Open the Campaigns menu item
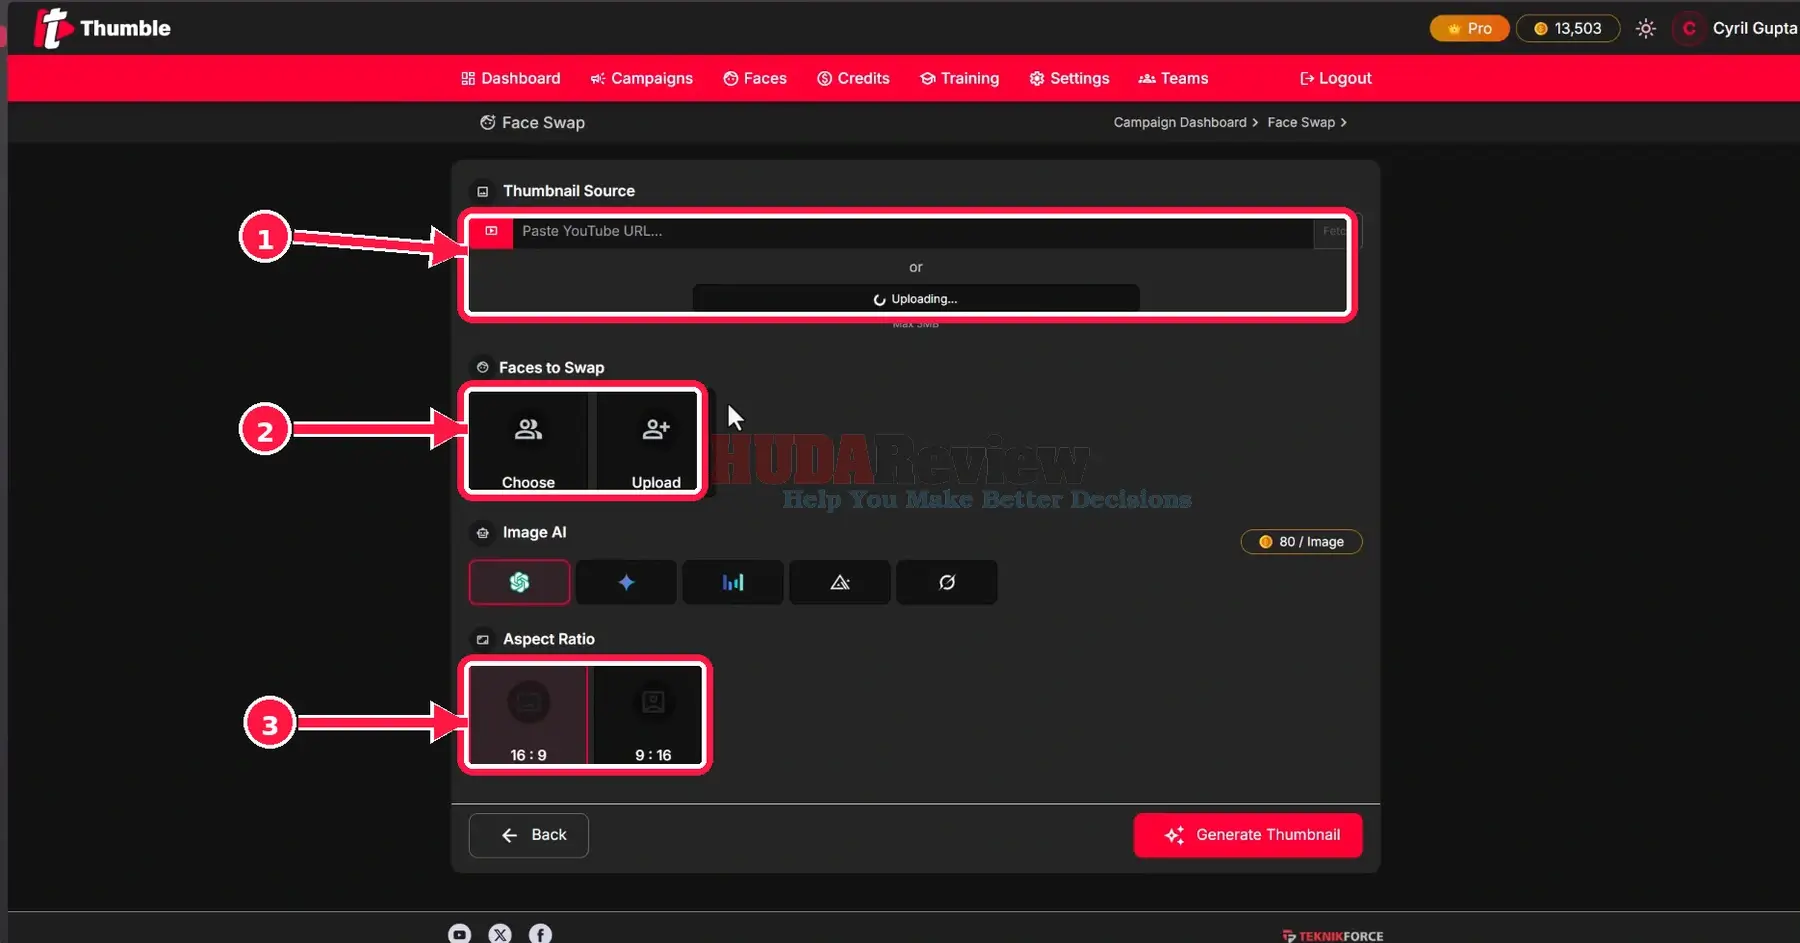 (641, 78)
